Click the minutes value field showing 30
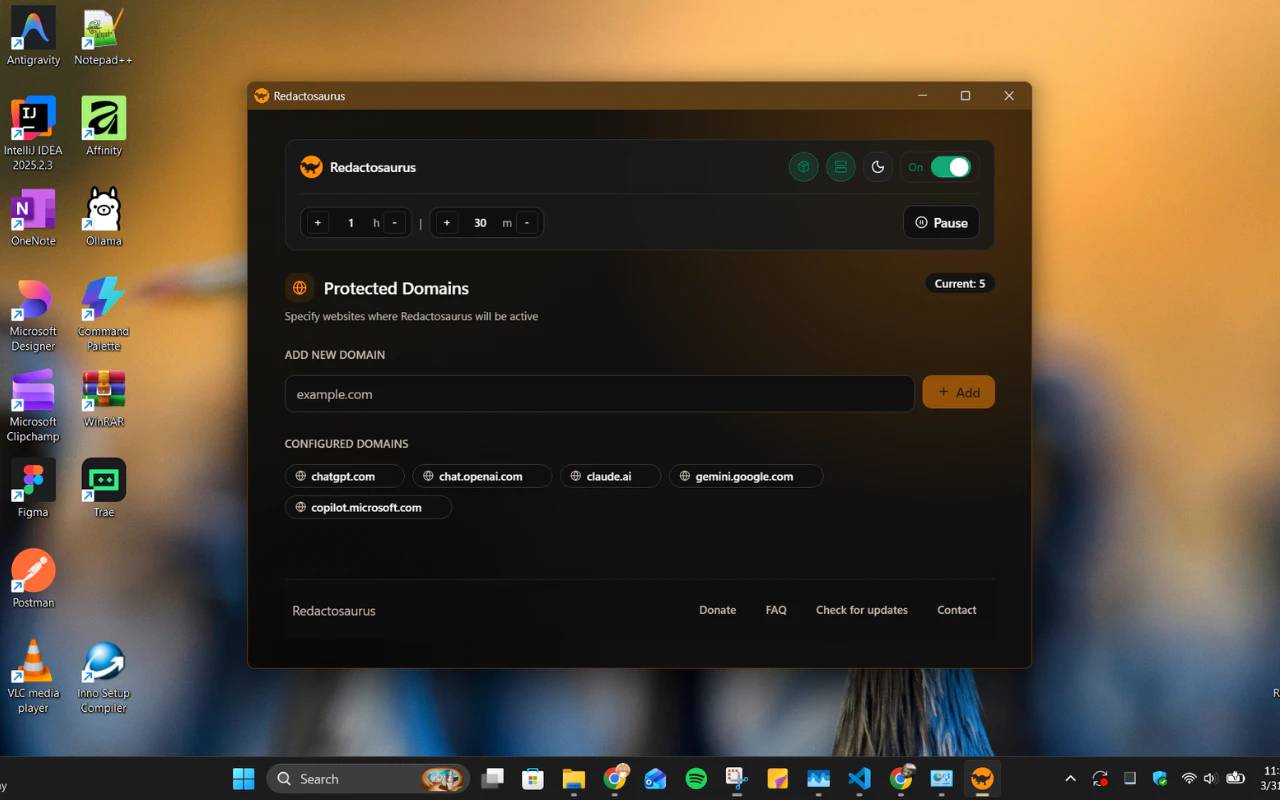The height and width of the screenshot is (800, 1280). coord(480,223)
